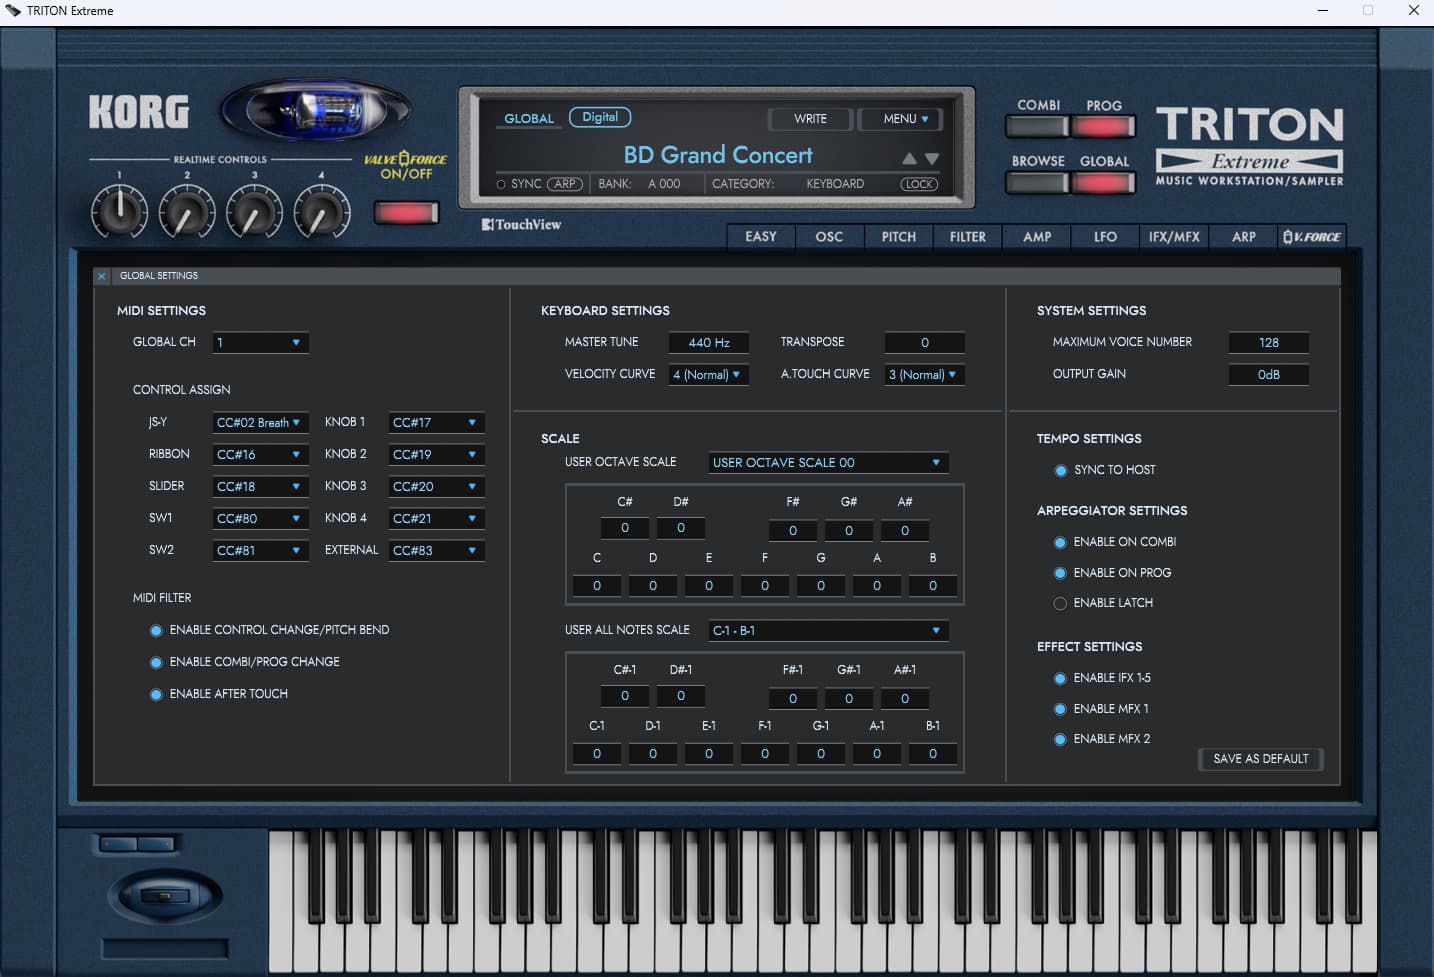Image resolution: width=1434 pixels, height=977 pixels.
Task: Switch to the EASY tab
Action: [x=761, y=237]
